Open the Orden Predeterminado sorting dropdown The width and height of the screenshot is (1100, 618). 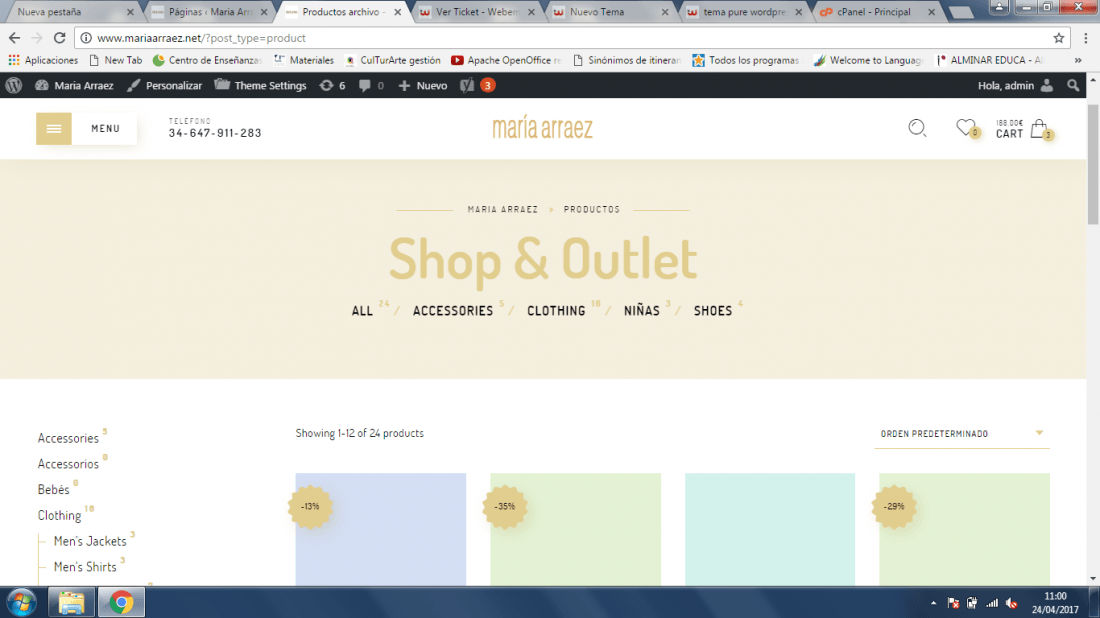[962, 434]
